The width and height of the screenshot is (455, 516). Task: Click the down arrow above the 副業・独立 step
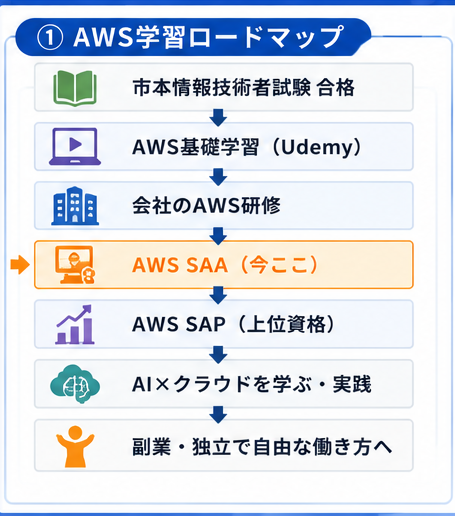tap(218, 414)
